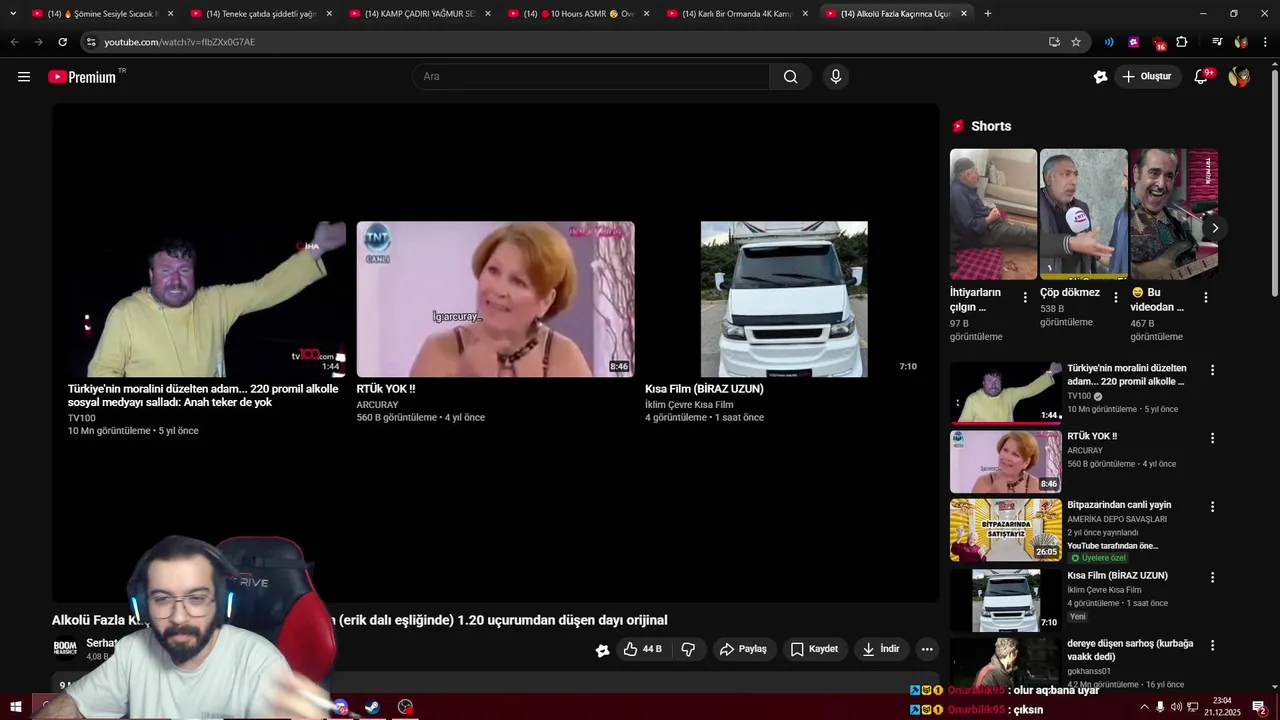Image resolution: width=1280 pixels, height=720 pixels.
Task: Play end-screen video RTÜK YOK !! thumbnail
Action: tap(495, 299)
